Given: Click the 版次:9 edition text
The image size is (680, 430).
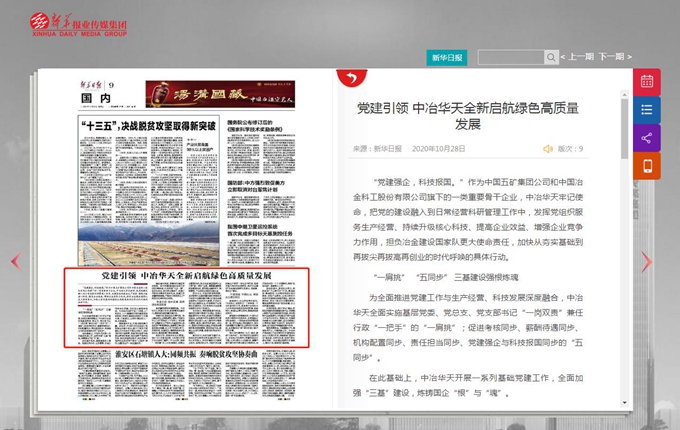Looking at the screenshot, I should point(570,149).
